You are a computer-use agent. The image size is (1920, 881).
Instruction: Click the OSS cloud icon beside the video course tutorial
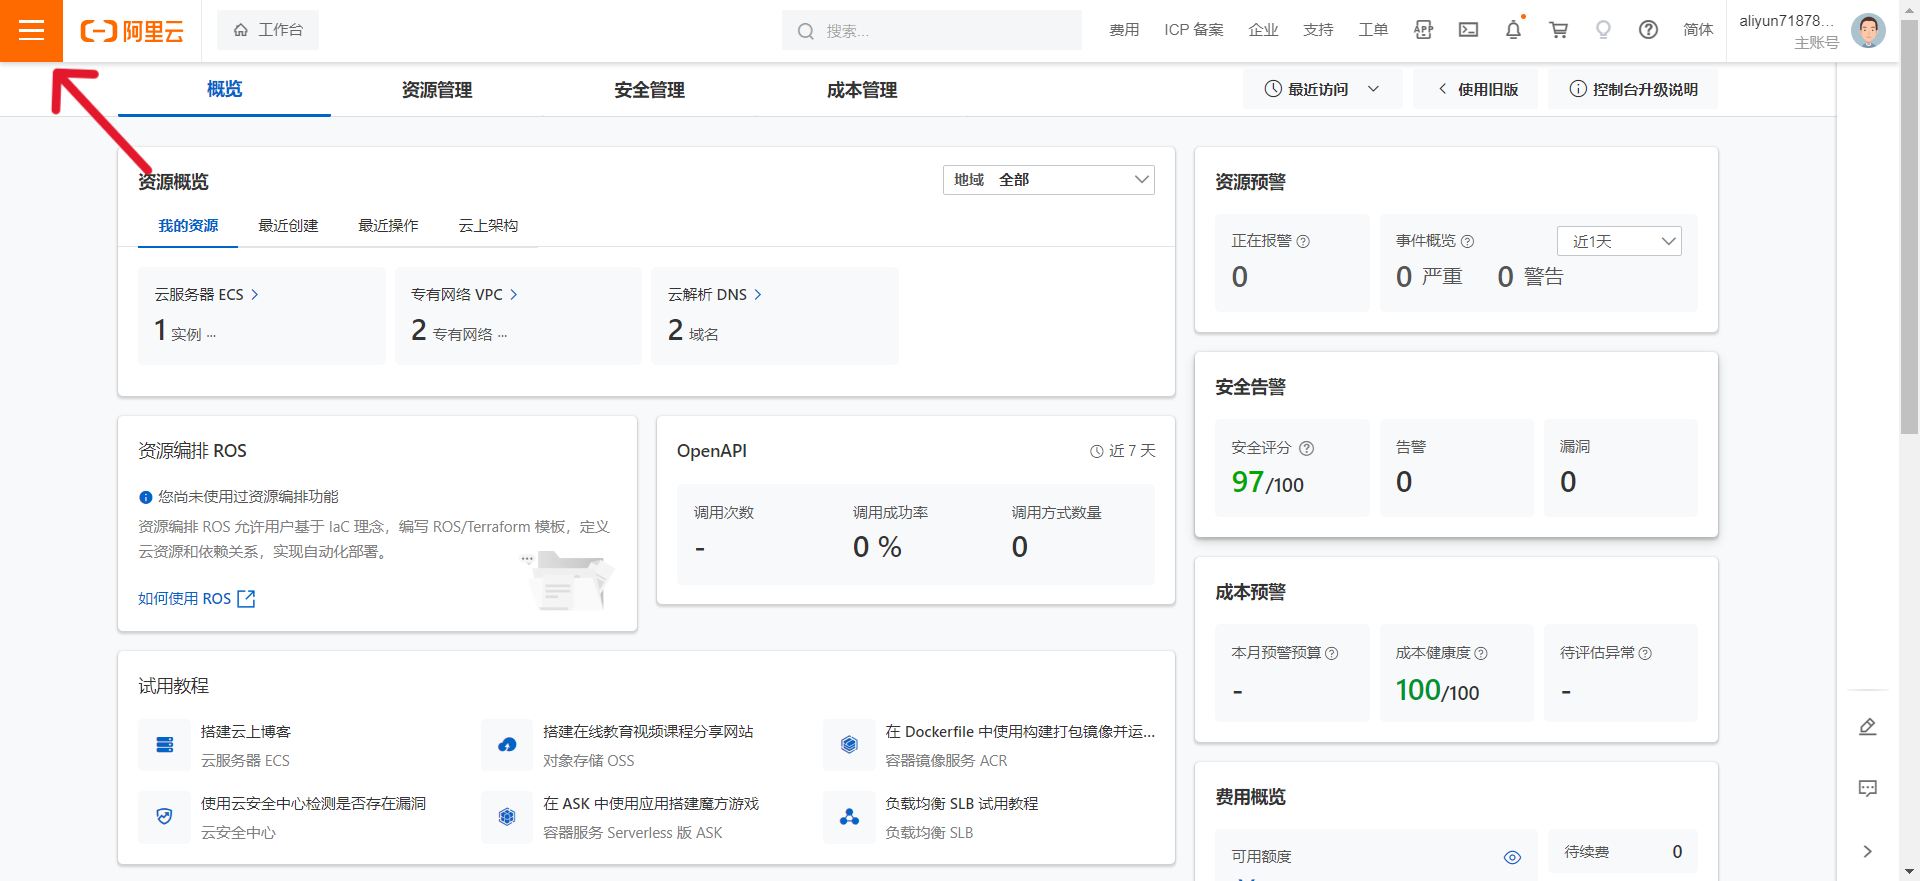coord(507,745)
